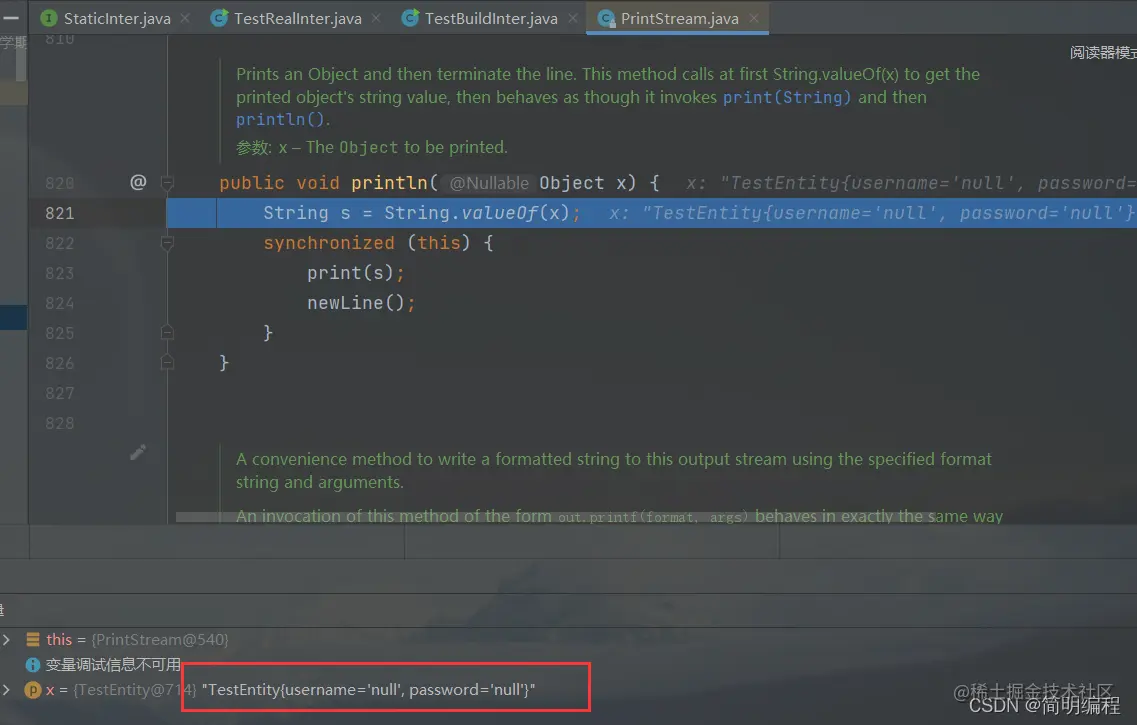Click line number 824 in the gutter
The width and height of the screenshot is (1137, 725).
pos(59,303)
